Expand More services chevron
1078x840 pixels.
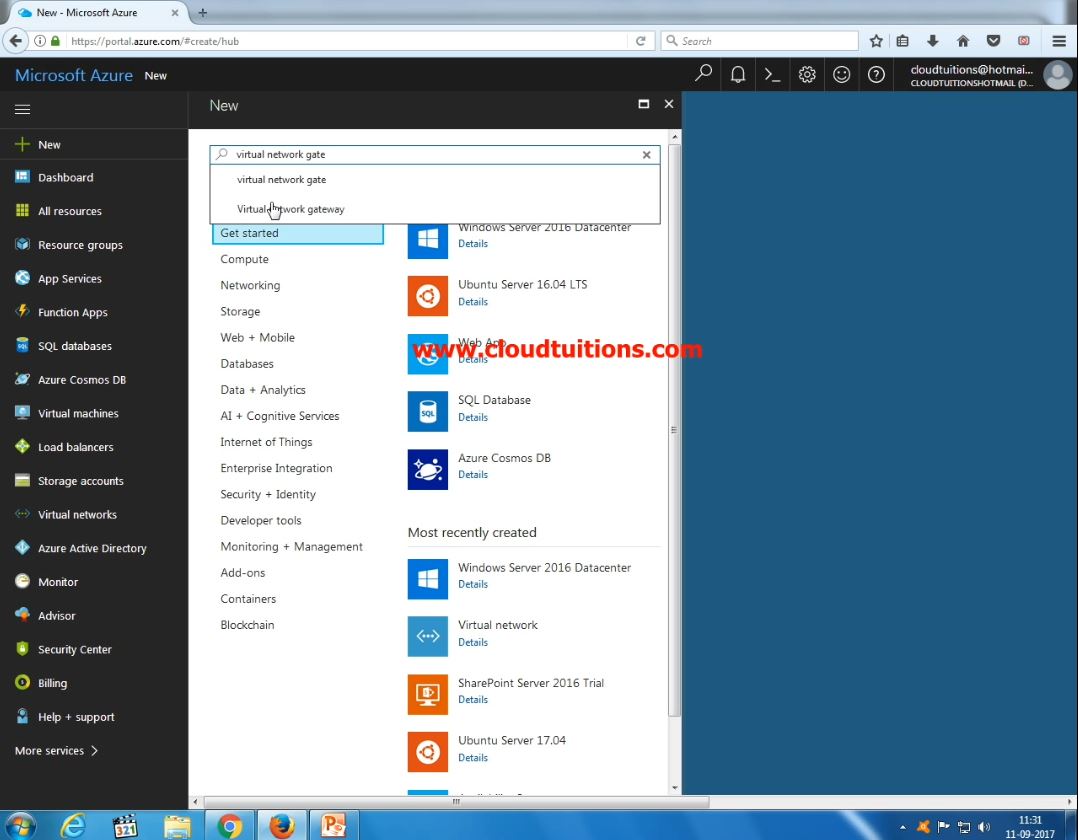[x=94, y=751]
